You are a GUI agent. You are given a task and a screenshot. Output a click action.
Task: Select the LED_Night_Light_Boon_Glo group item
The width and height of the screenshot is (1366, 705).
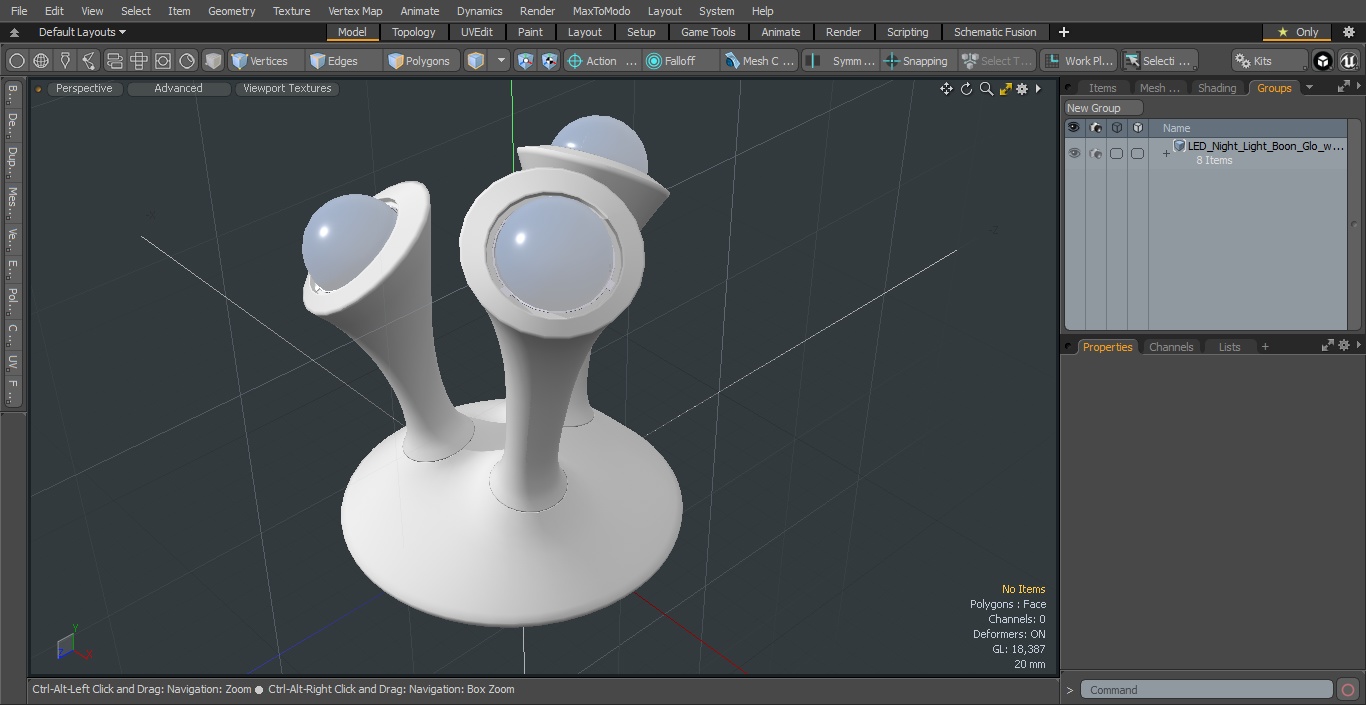(x=1264, y=146)
